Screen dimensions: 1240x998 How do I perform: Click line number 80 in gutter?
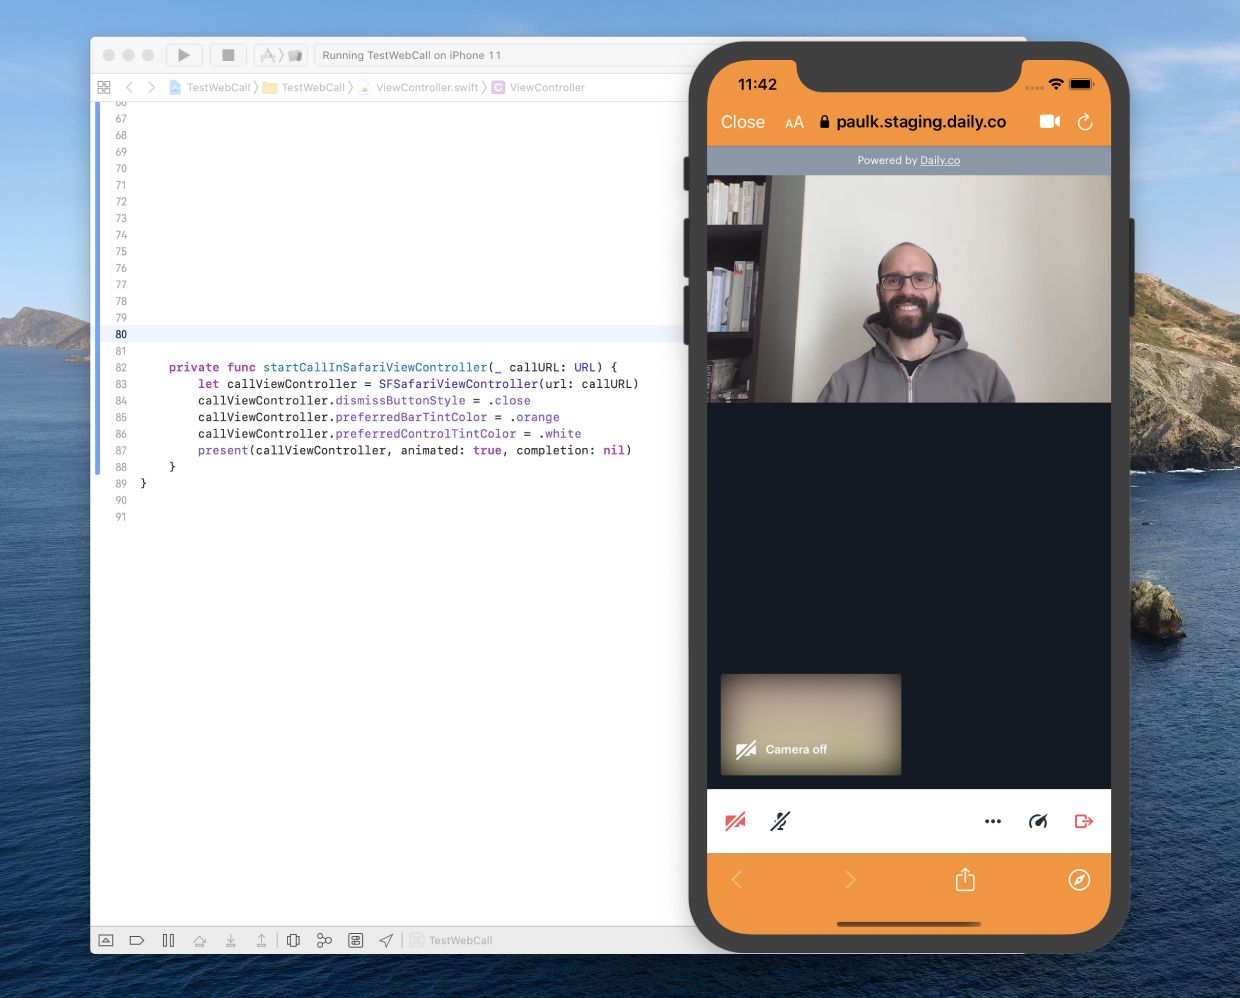tap(121, 334)
